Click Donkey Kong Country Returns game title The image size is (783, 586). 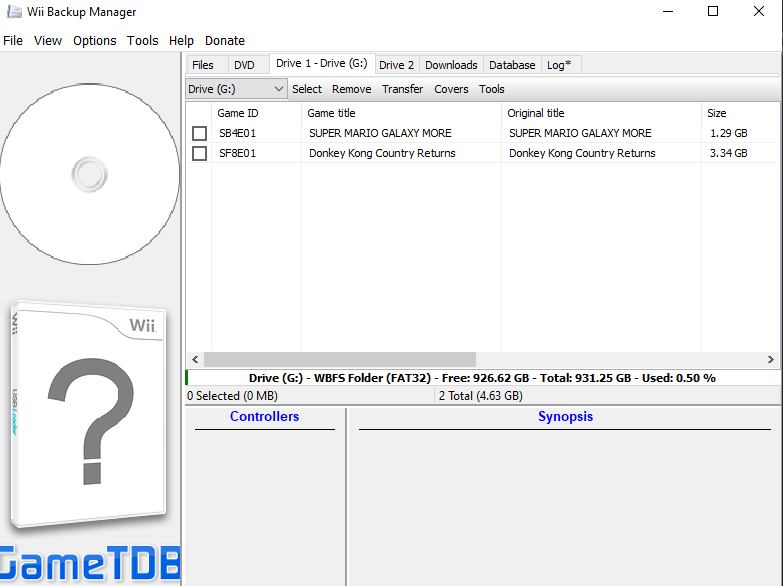(x=382, y=153)
